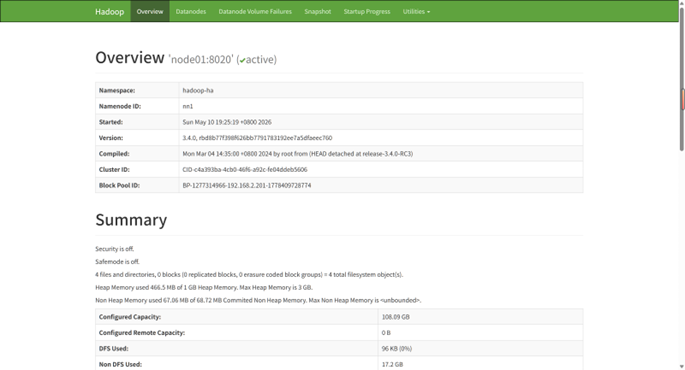685x370 pixels.
Task: Click the scrollbar down arrow
Action: (x=682, y=367)
